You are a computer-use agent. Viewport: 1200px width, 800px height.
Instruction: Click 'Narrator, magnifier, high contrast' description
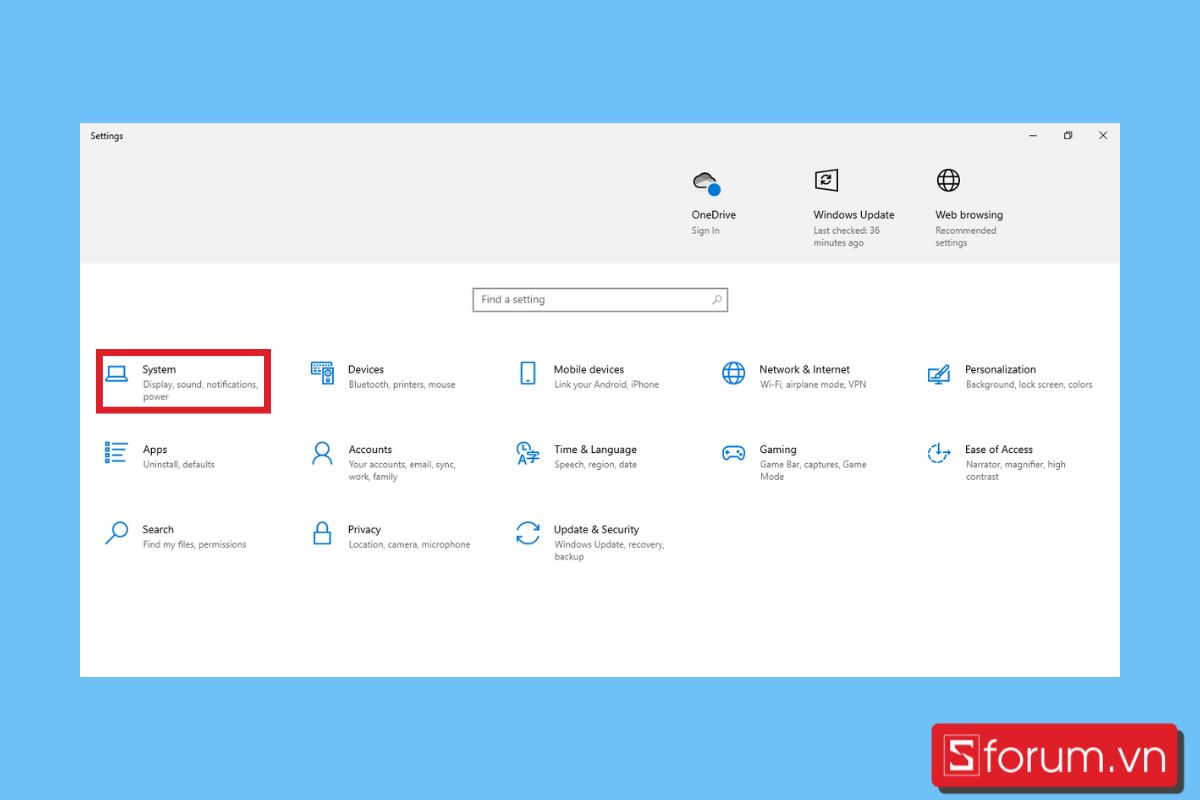tap(1015, 471)
